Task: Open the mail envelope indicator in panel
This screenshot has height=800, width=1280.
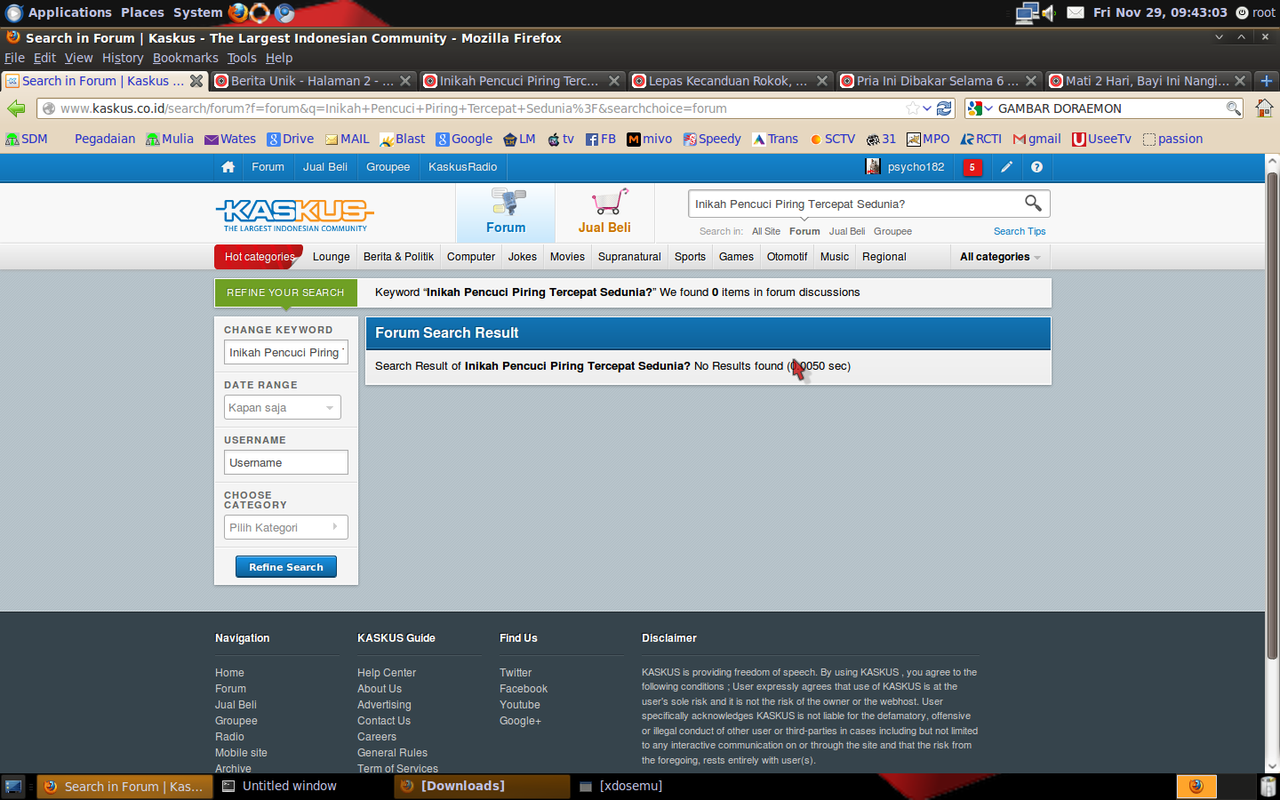Action: (x=1075, y=13)
